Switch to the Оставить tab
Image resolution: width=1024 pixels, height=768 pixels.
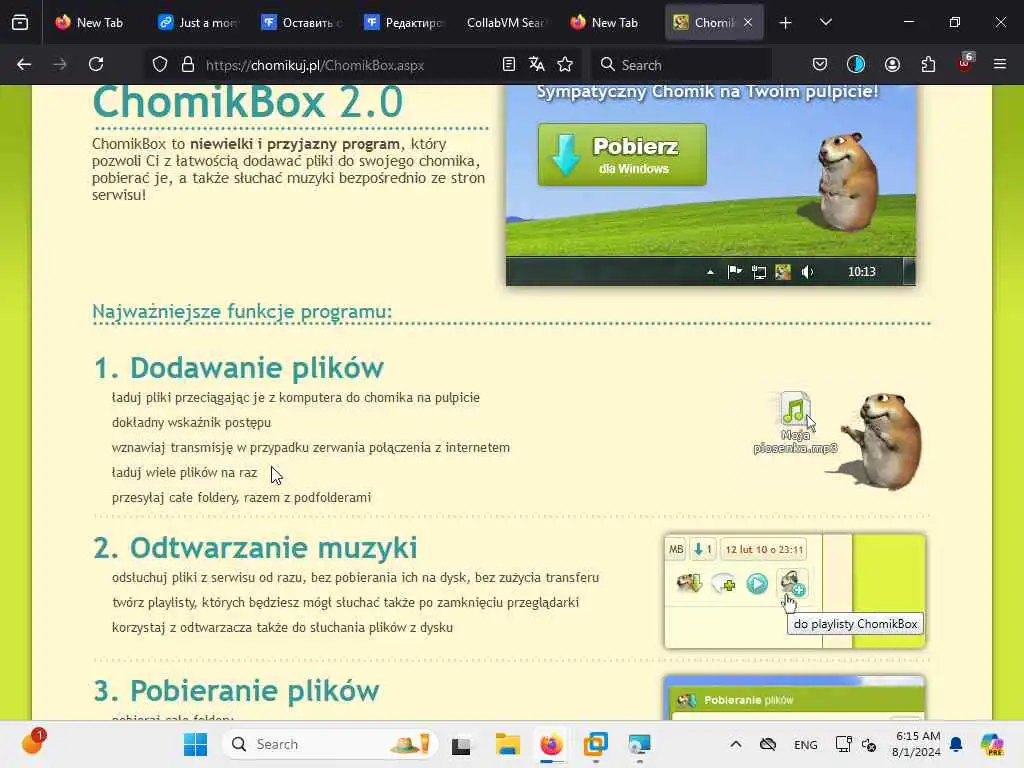302,23
